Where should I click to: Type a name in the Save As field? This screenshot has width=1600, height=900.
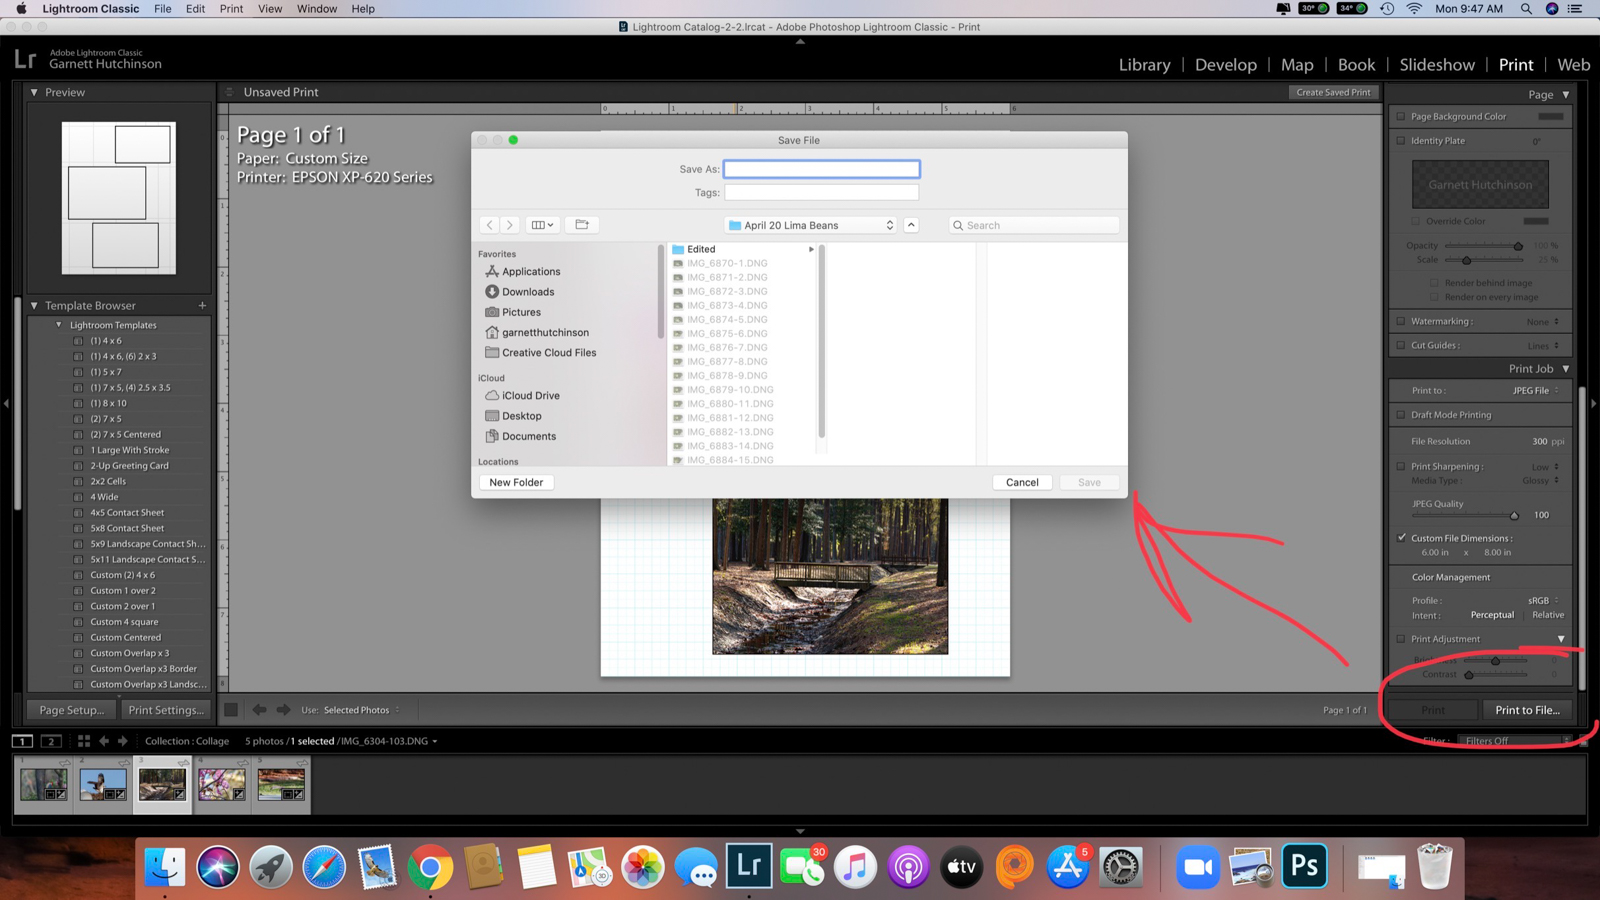coord(822,168)
